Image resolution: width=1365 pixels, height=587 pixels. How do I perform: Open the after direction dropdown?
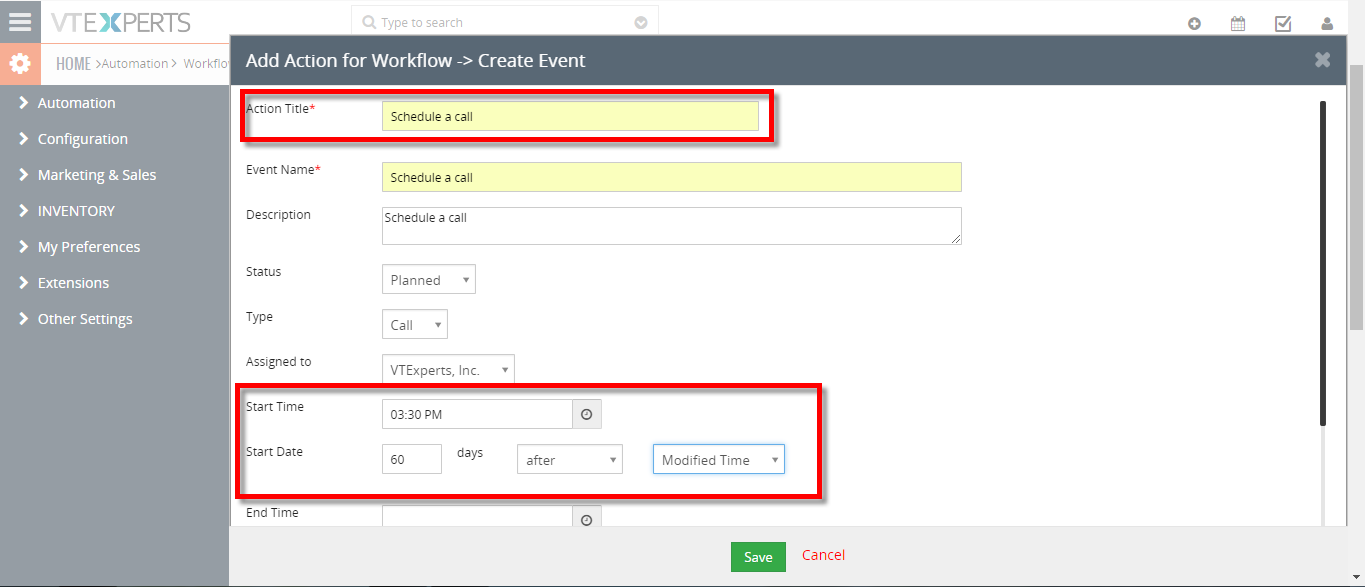point(570,460)
